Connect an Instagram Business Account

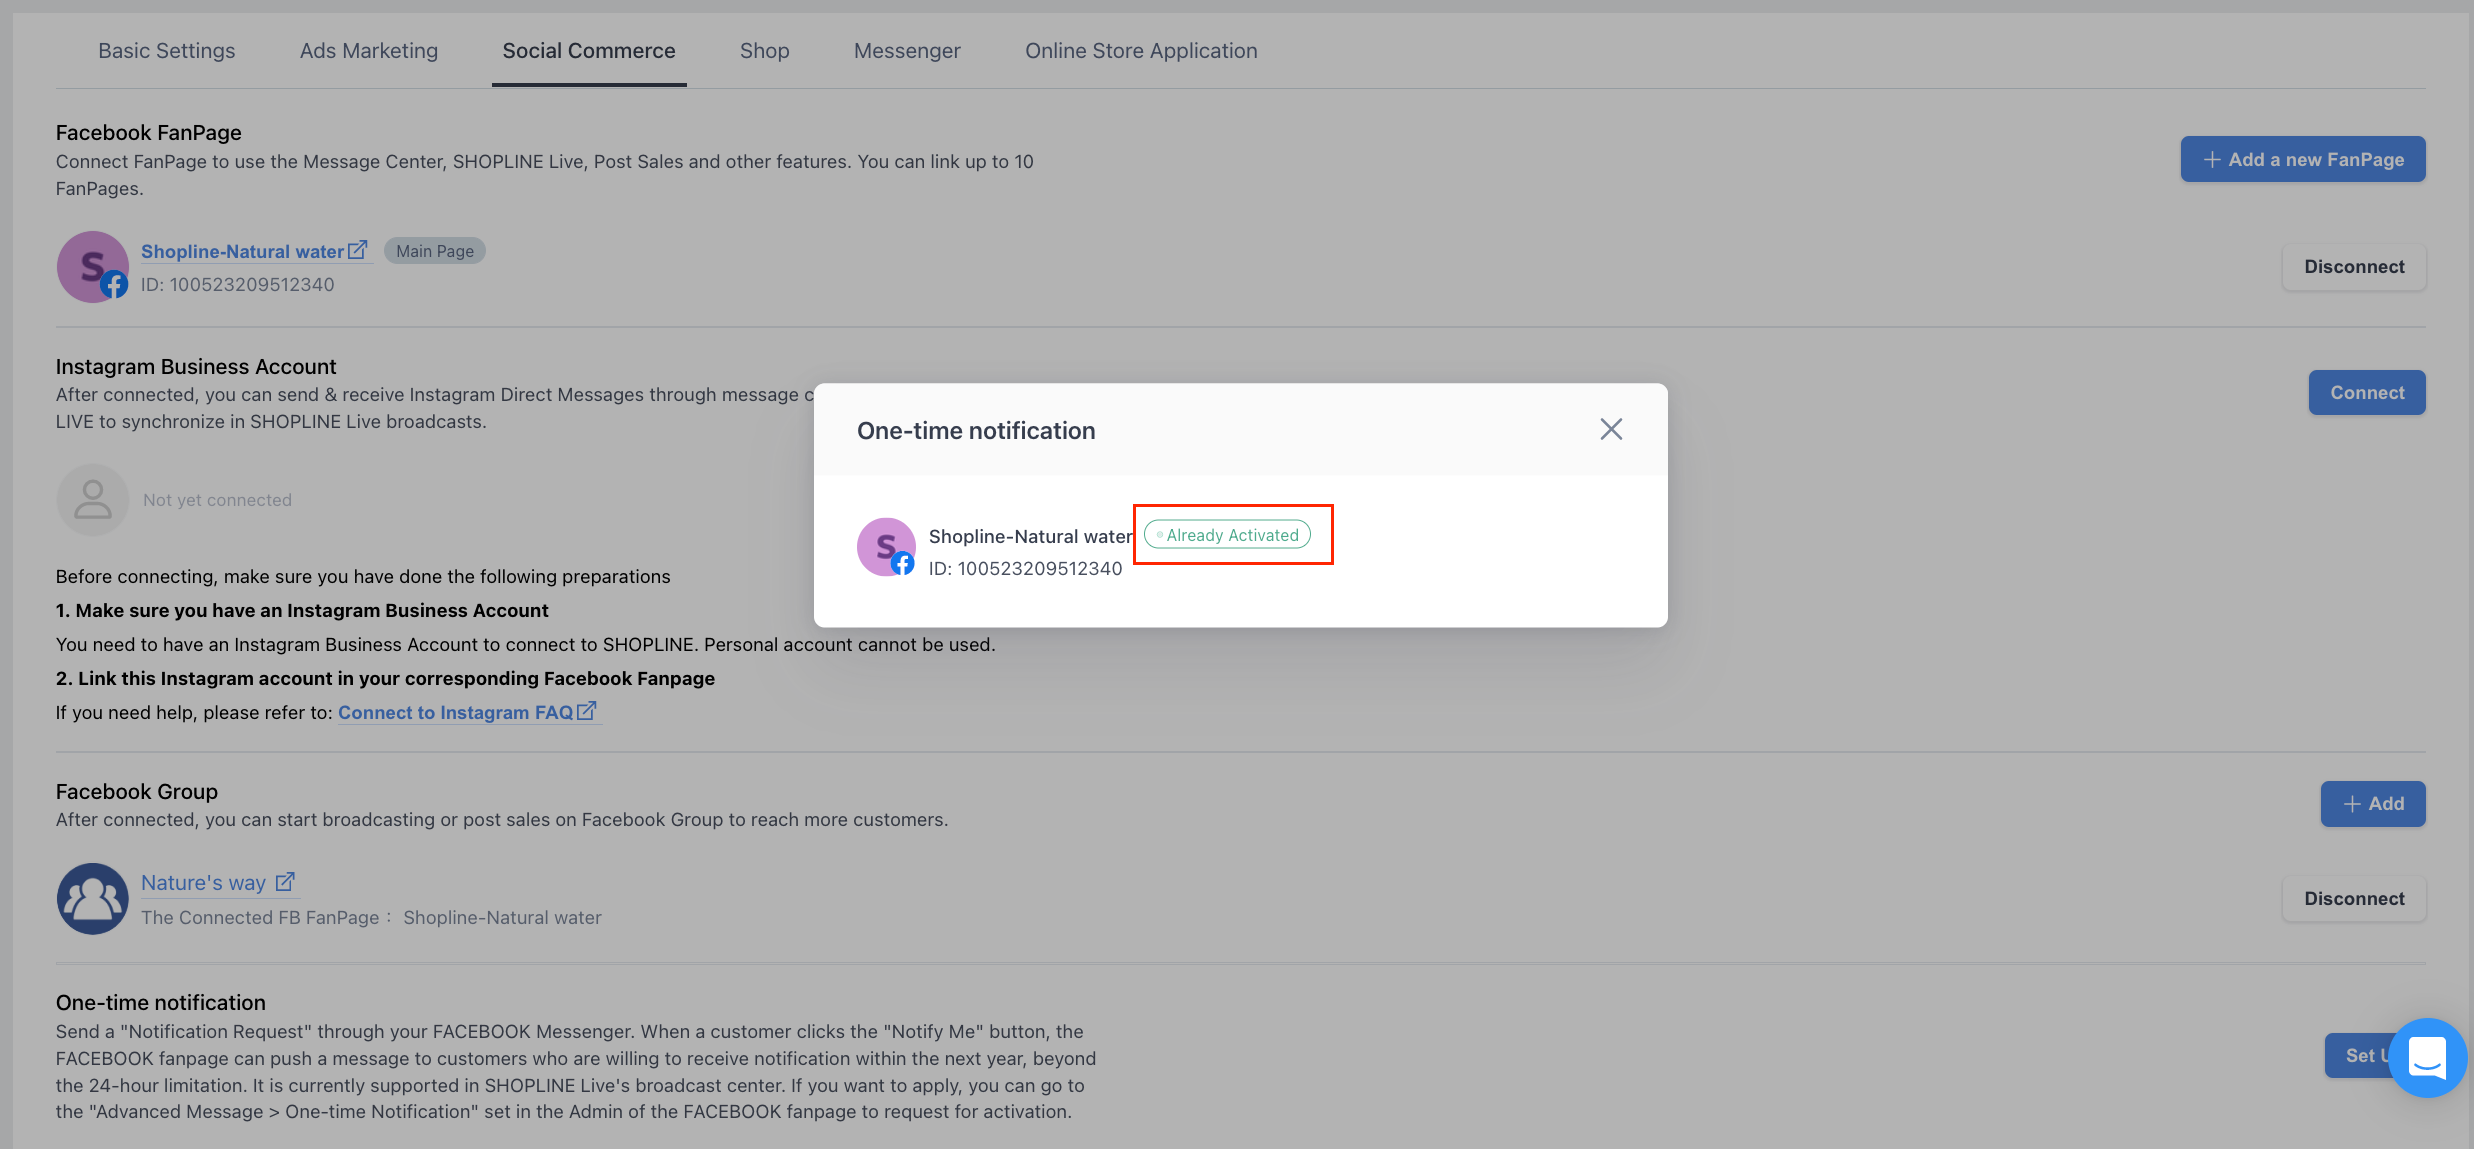(x=2367, y=393)
